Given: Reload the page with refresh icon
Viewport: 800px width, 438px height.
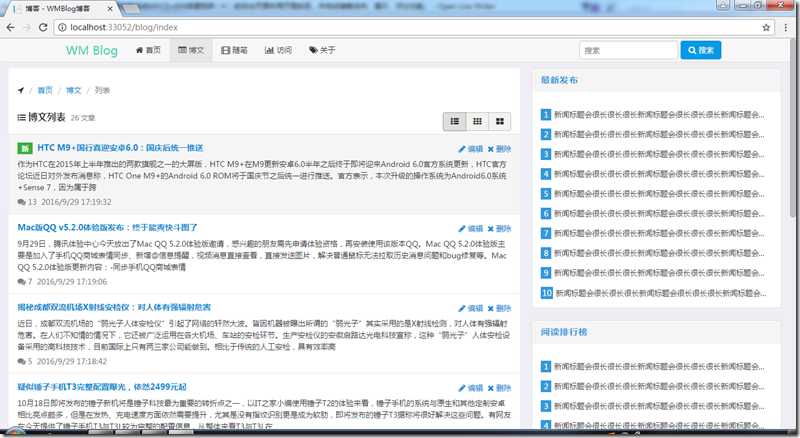Looking at the screenshot, I should 43,28.
